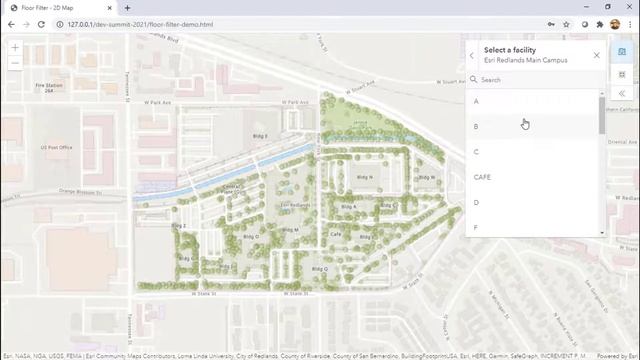
Task: Click the Esri Redlands Main Campus subtitle
Action: tap(526, 60)
